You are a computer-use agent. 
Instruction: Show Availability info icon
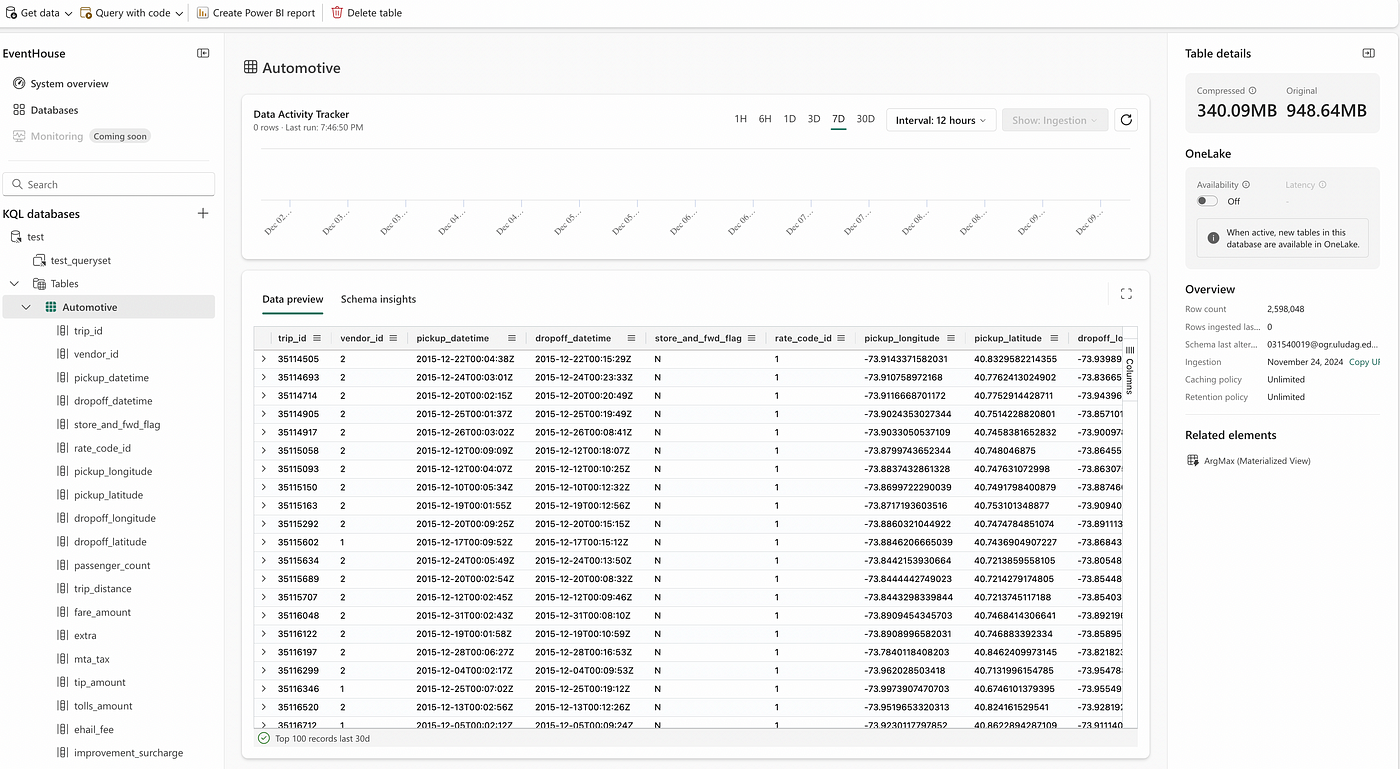point(1246,185)
